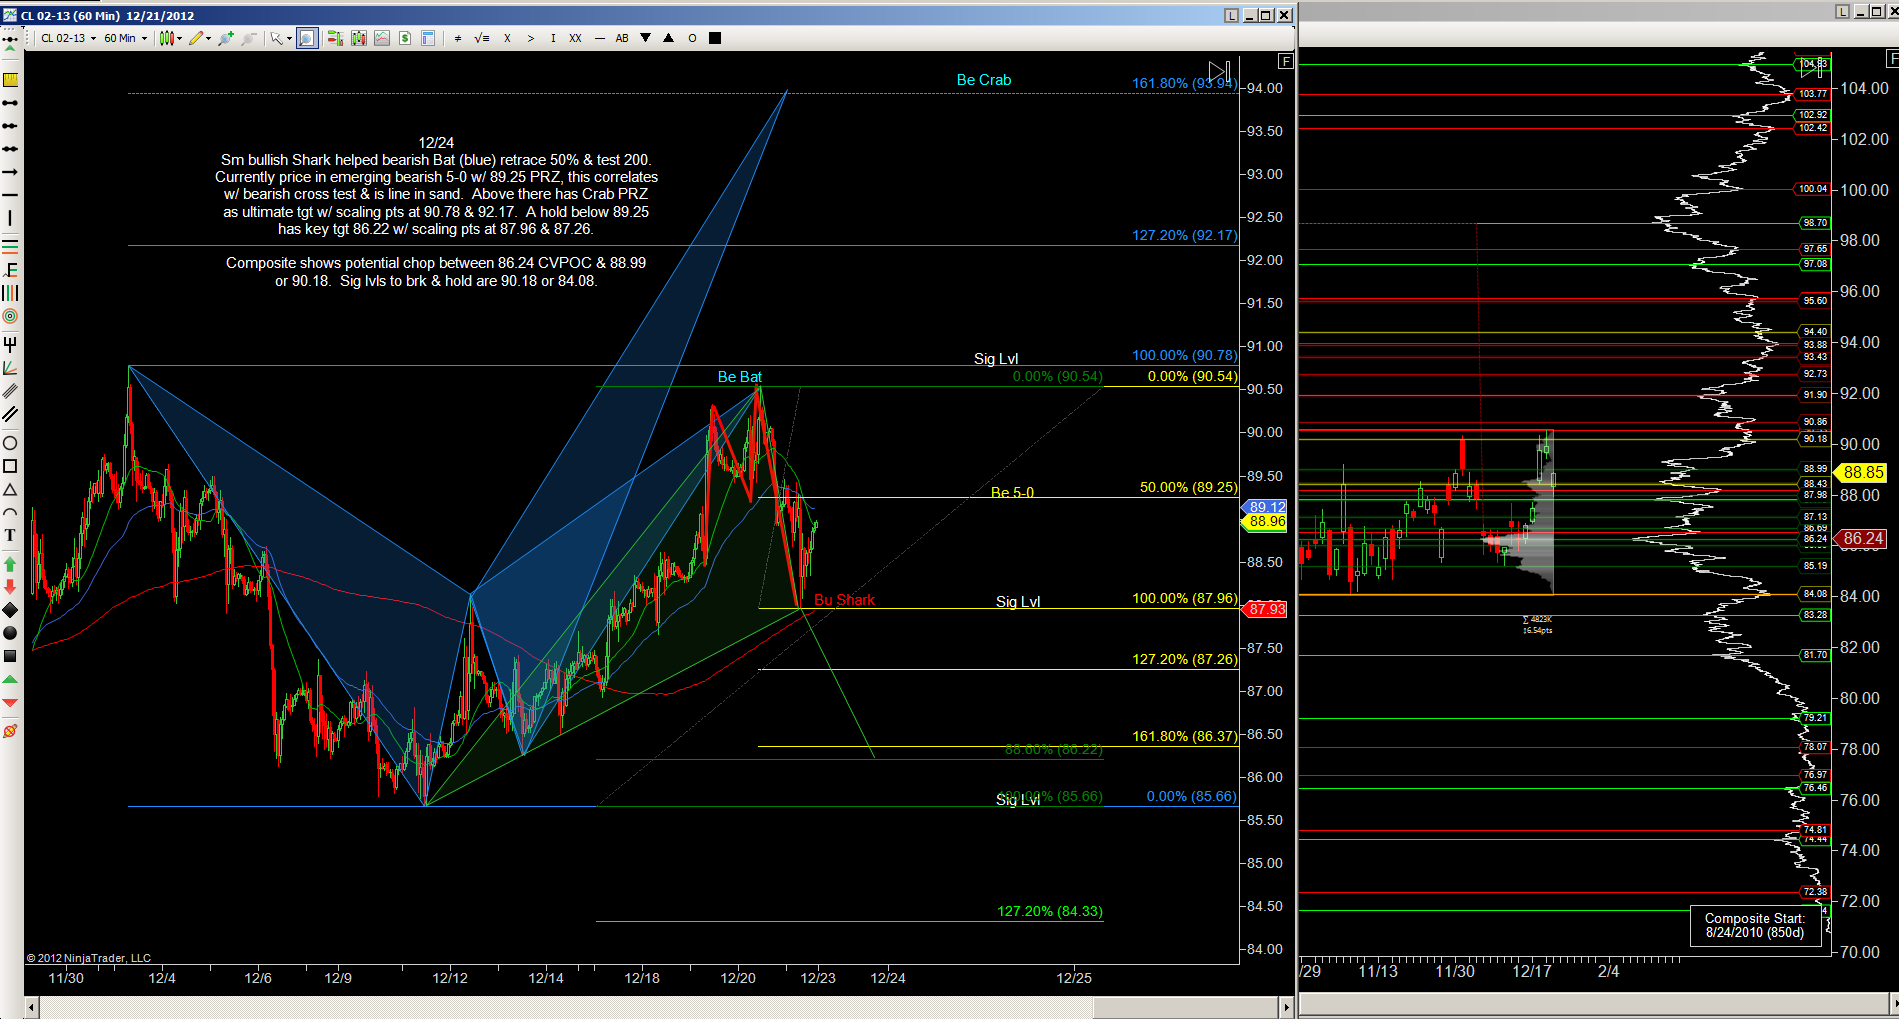Open the Strategies toolbar item

405,38
